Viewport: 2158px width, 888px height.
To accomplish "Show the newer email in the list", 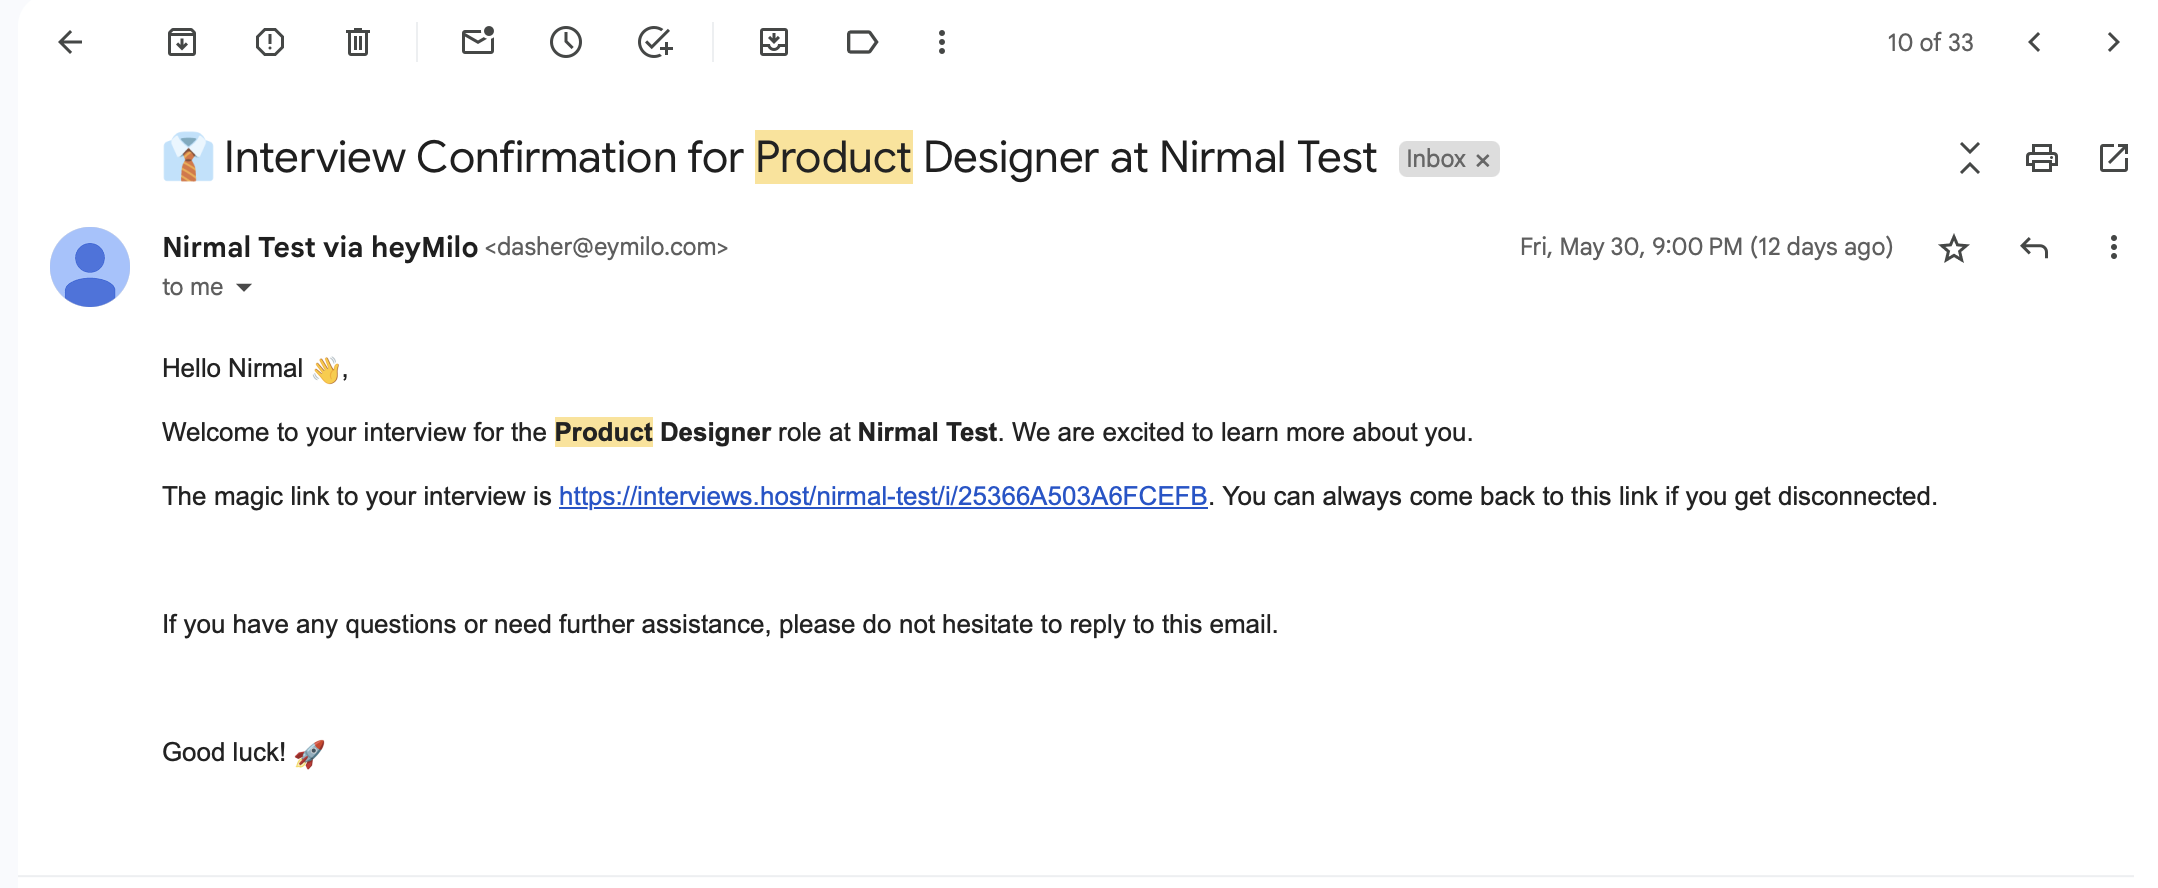I will click(2034, 42).
